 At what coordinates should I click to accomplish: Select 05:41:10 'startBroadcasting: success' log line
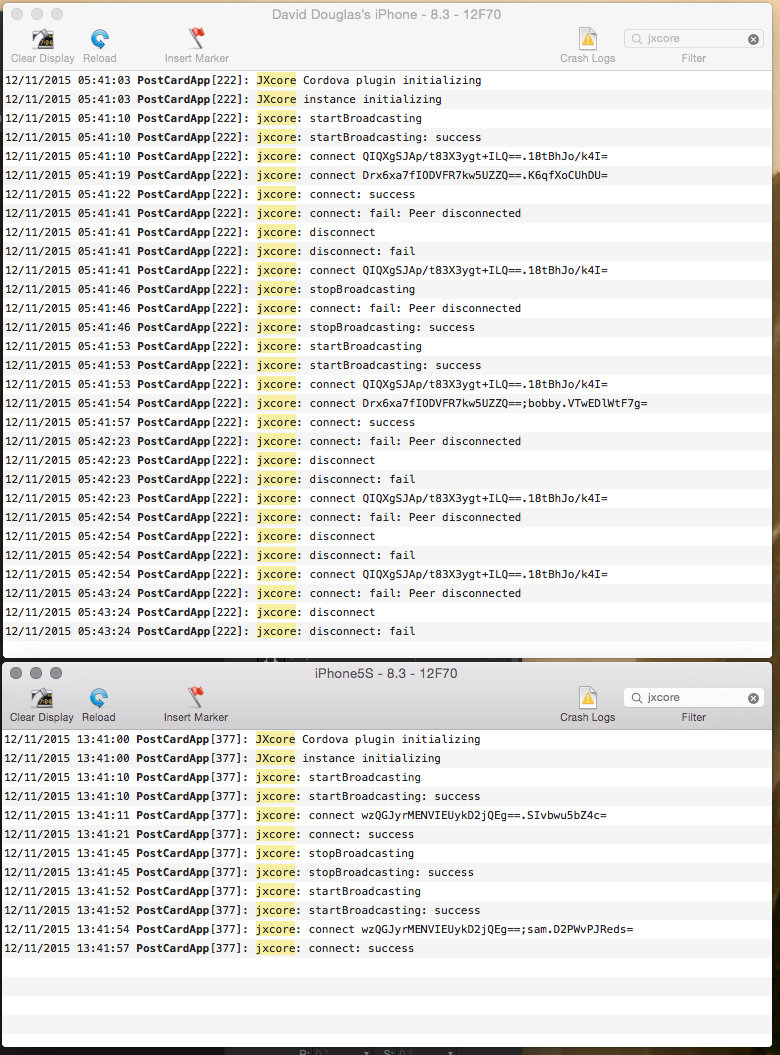tap(387, 137)
